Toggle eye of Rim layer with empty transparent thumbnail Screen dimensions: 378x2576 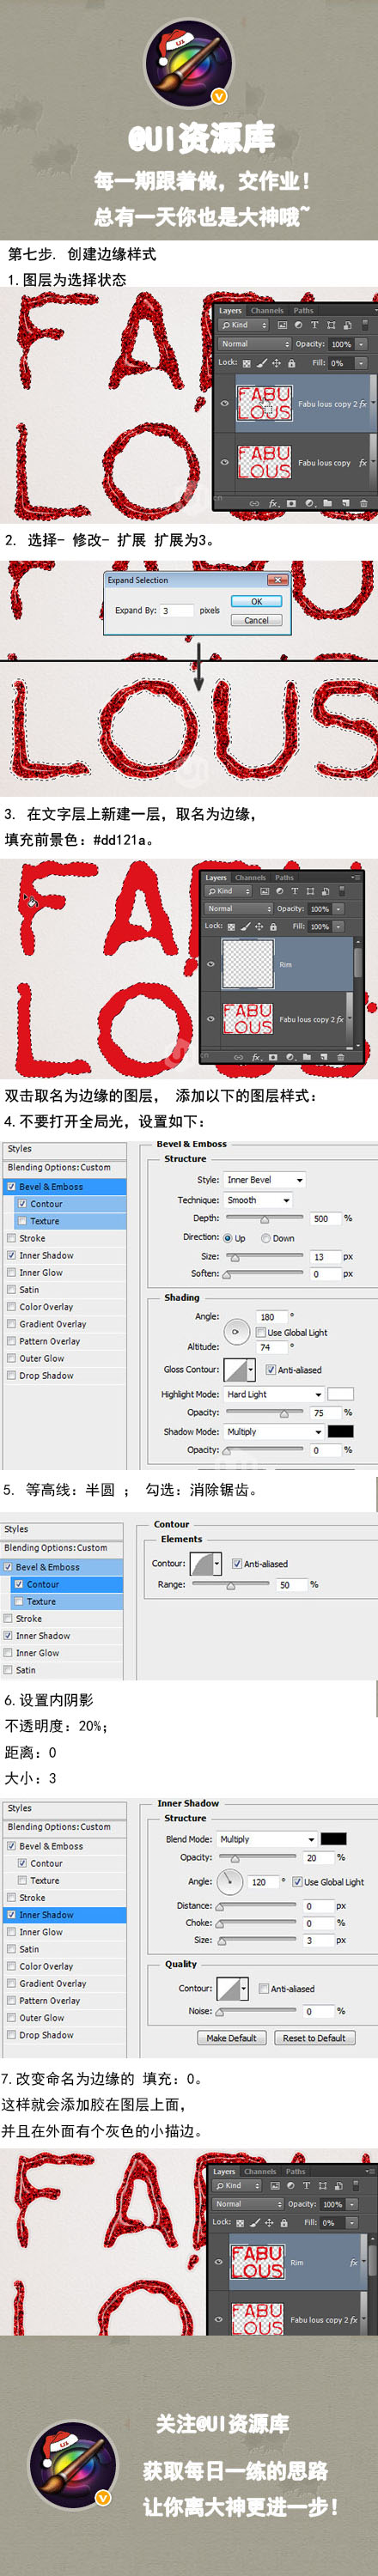click(x=211, y=964)
